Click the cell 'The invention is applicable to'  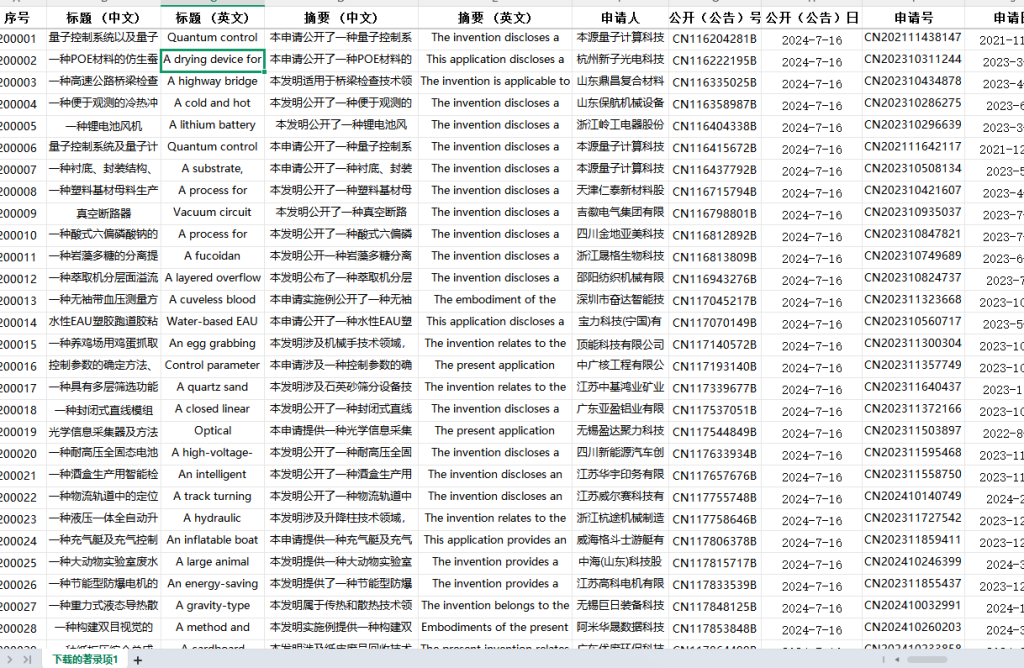(495, 82)
